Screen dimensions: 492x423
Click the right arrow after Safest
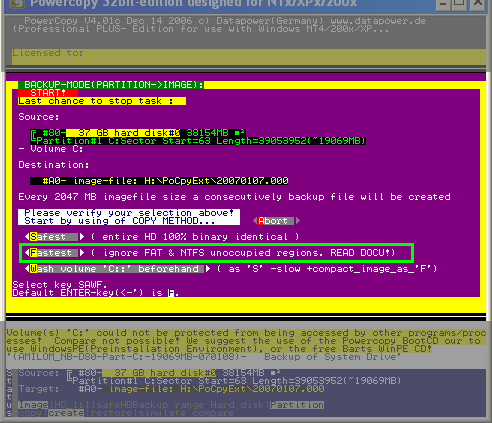click(82, 237)
